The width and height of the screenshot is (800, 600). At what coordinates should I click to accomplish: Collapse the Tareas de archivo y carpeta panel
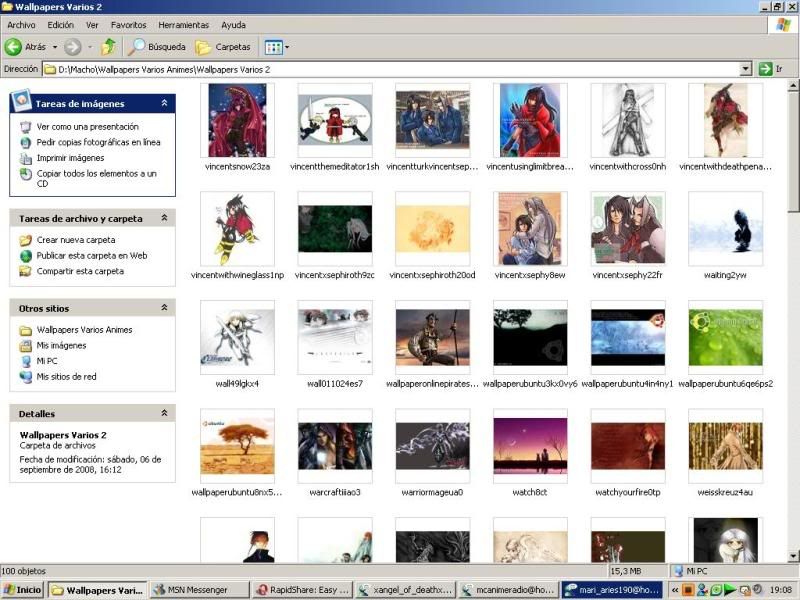(164, 218)
